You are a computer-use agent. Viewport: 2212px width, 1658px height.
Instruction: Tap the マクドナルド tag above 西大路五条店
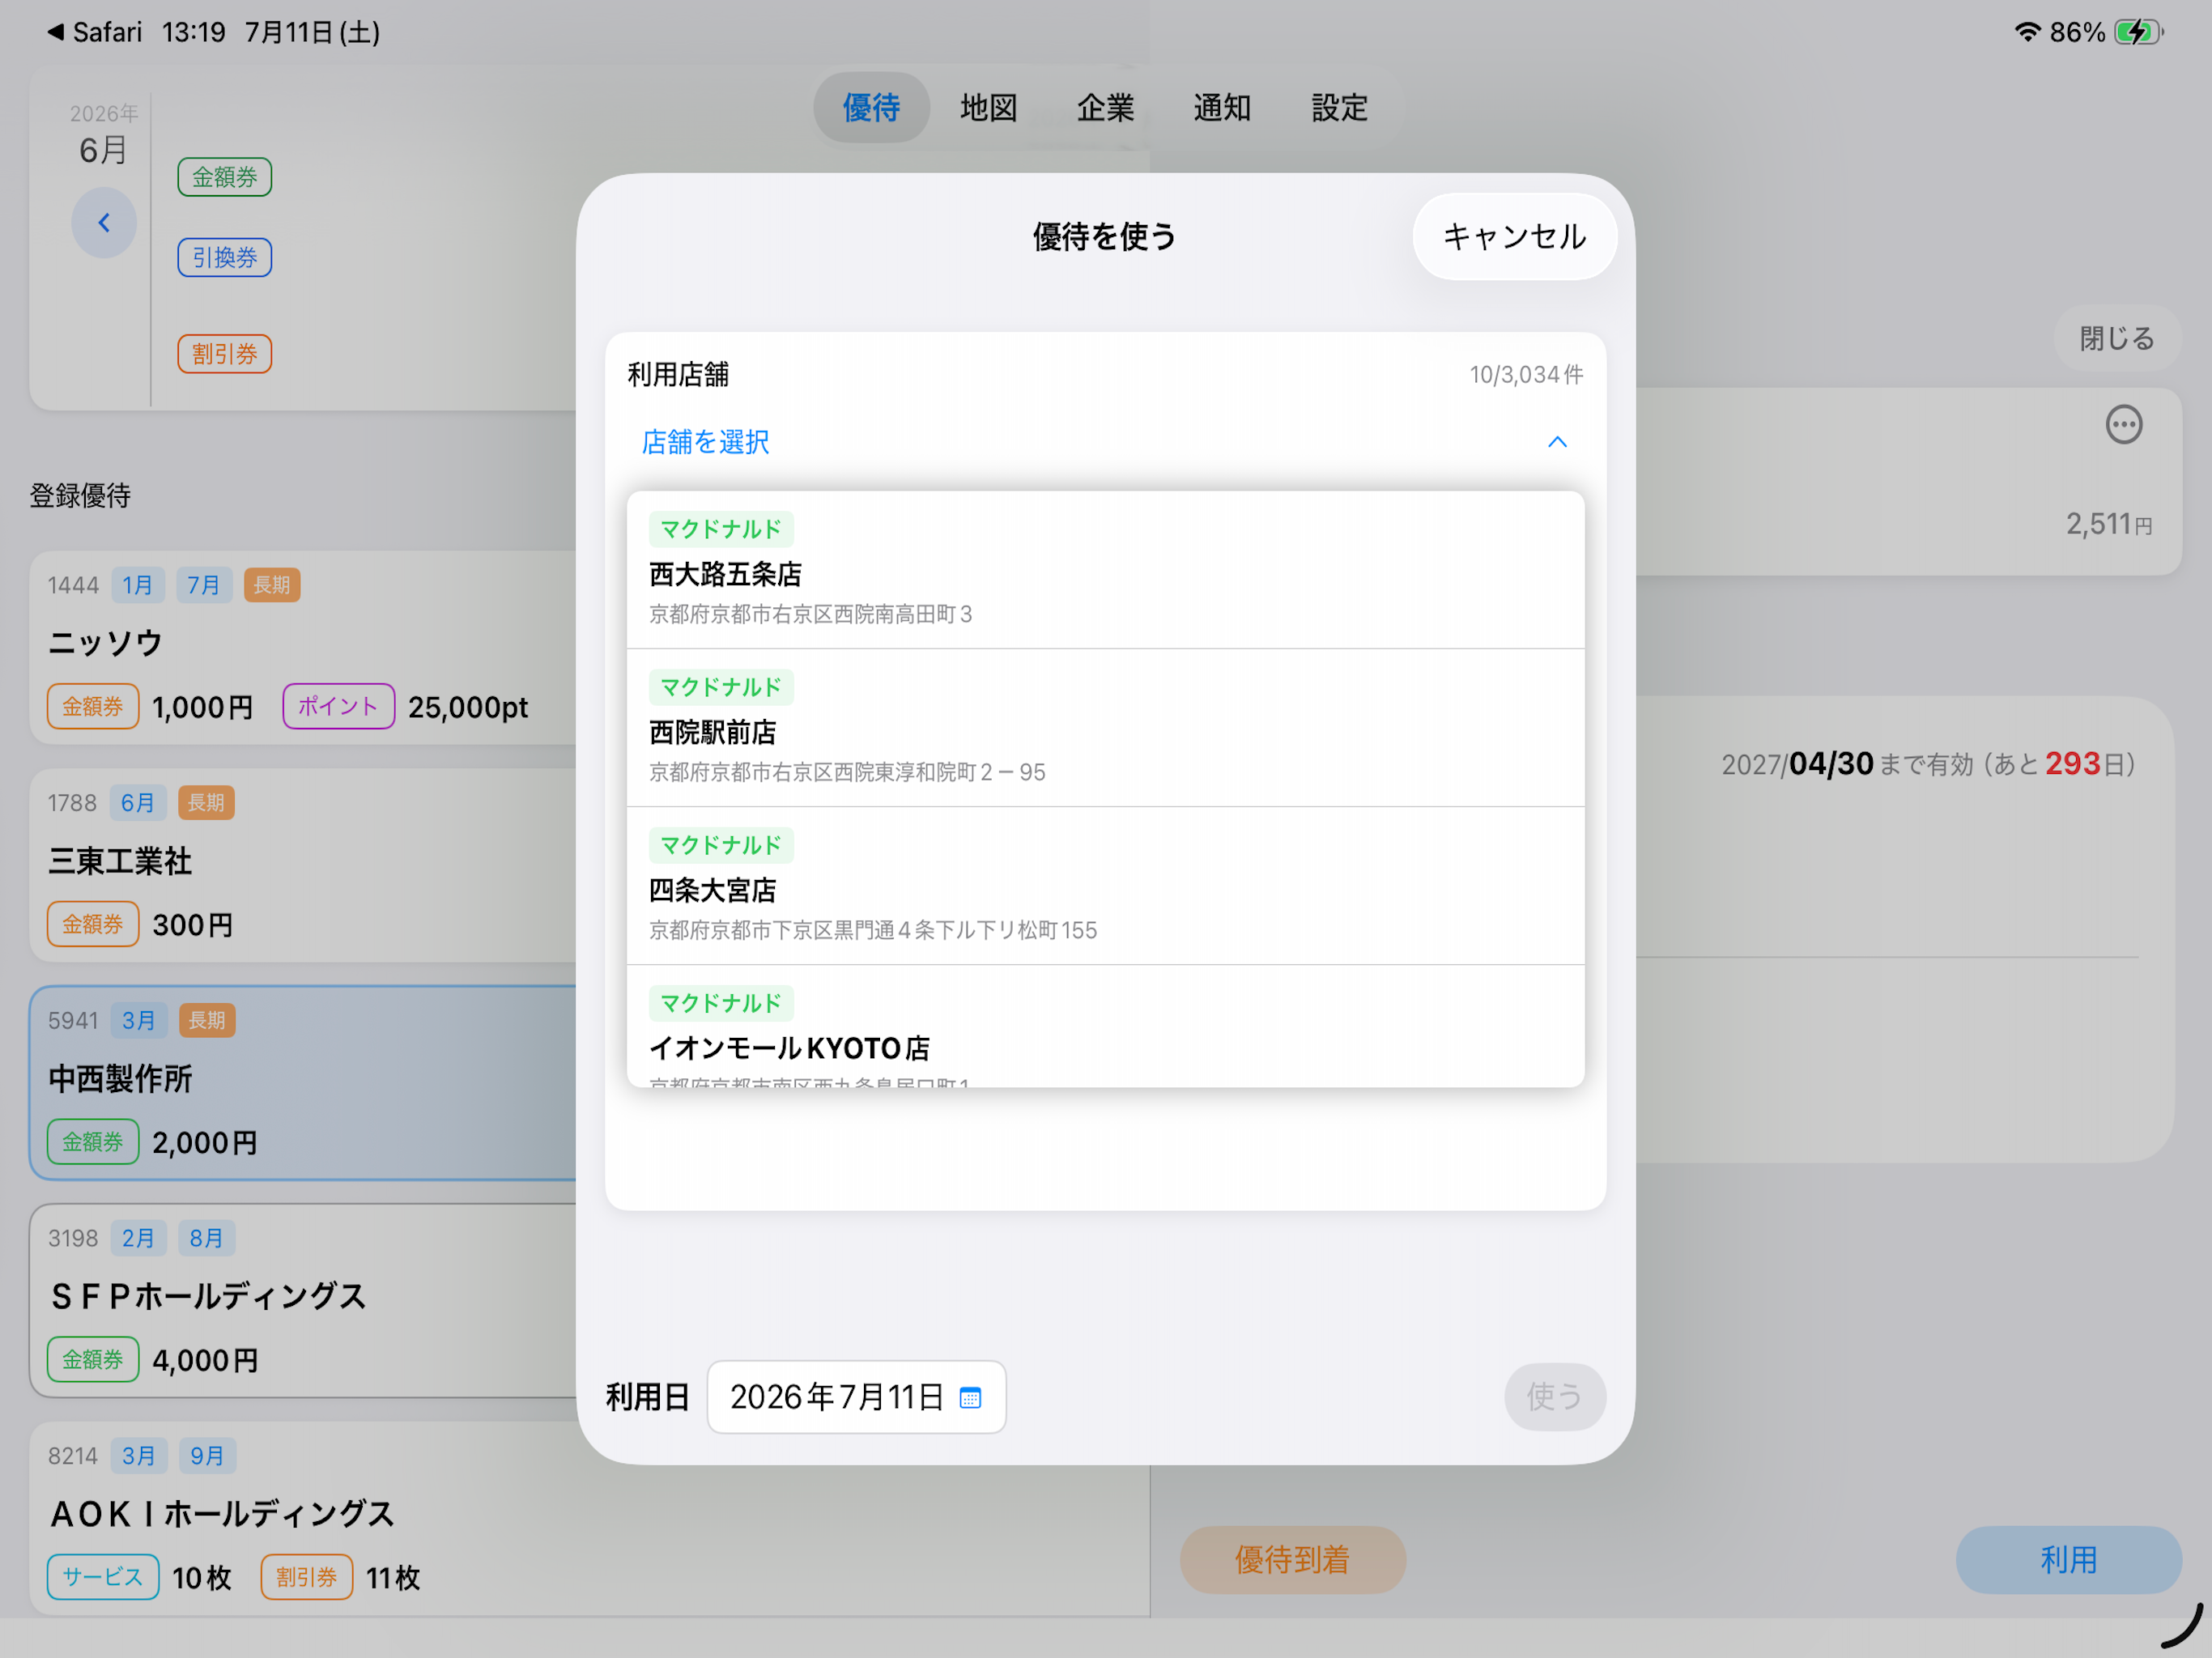(721, 529)
